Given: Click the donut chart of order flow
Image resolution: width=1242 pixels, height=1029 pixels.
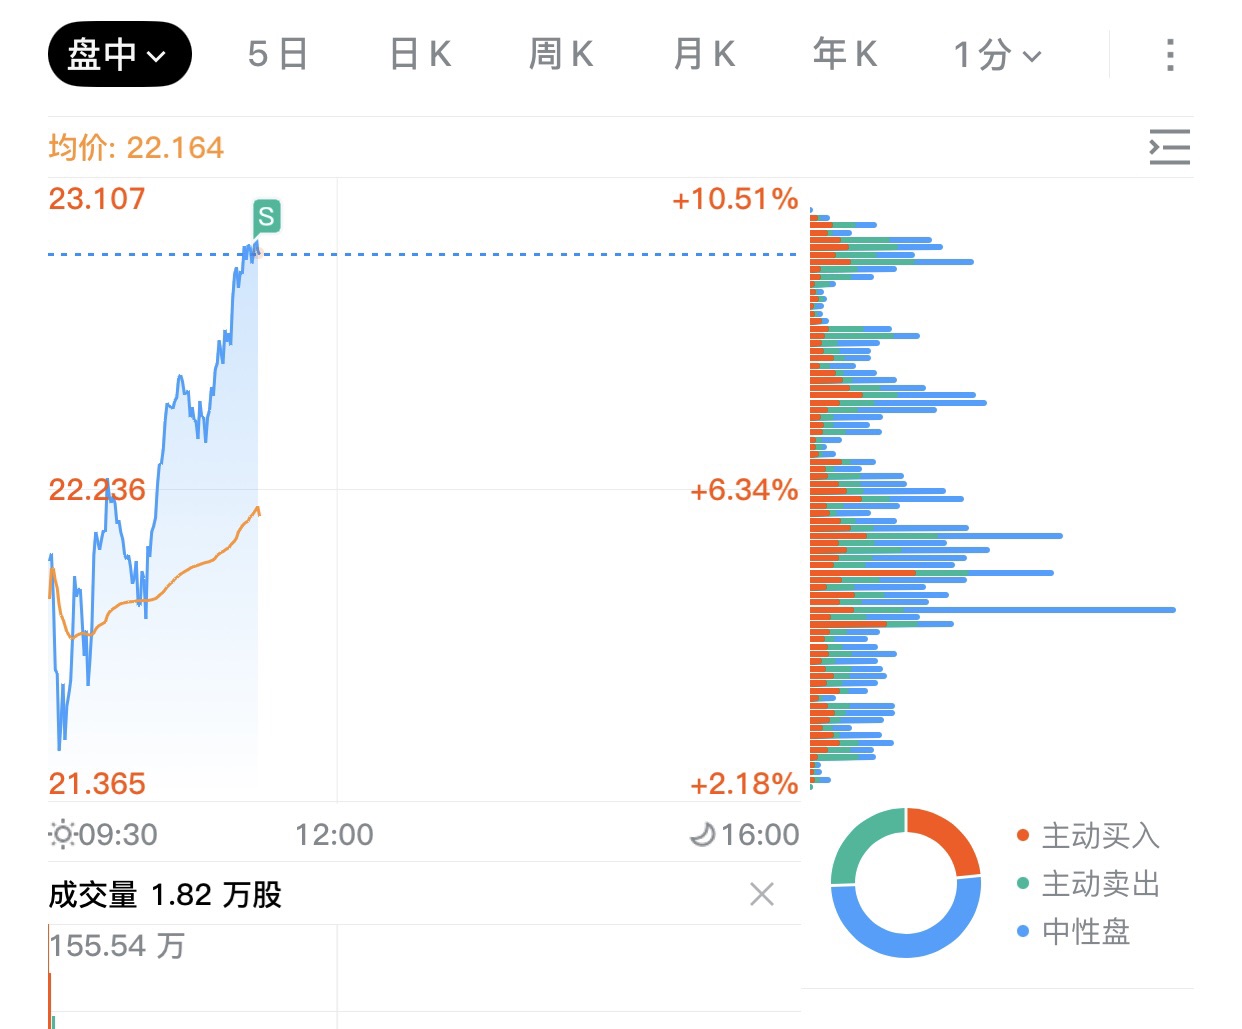Looking at the screenshot, I should (x=905, y=882).
